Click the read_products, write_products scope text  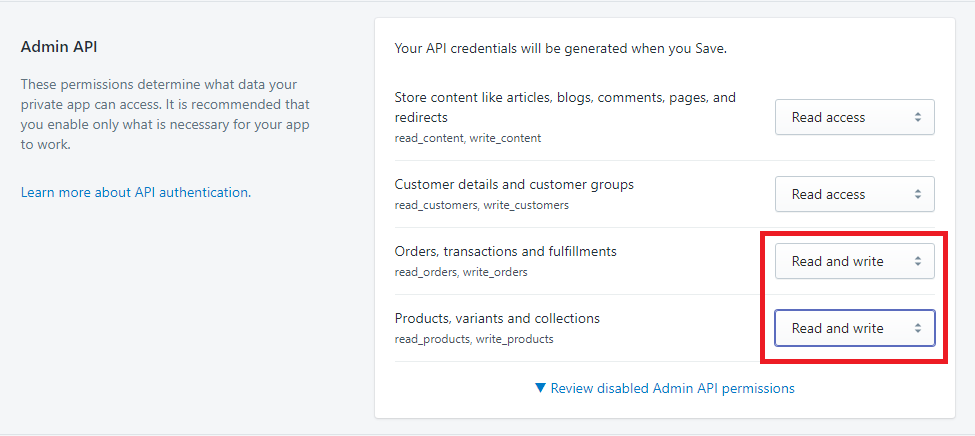click(x=474, y=339)
